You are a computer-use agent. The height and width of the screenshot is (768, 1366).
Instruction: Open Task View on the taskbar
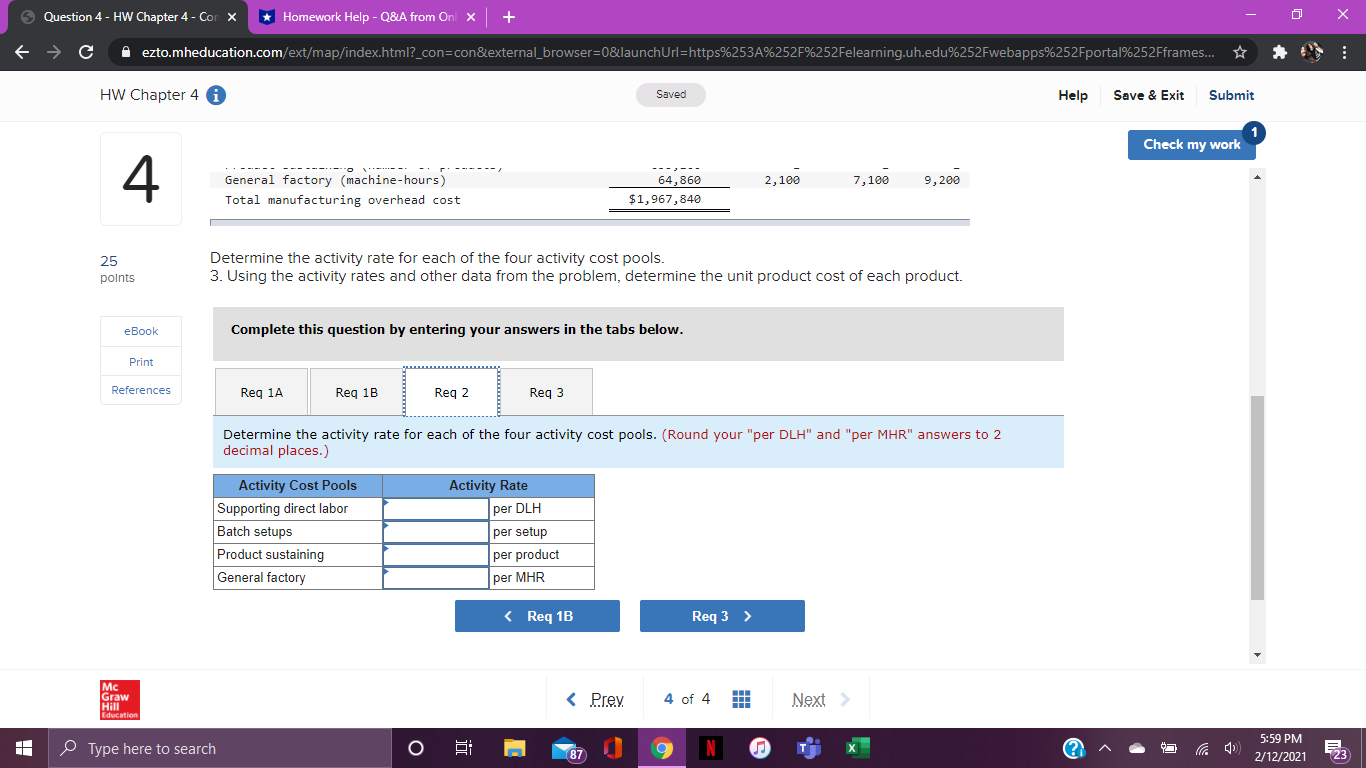click(463, 749)
